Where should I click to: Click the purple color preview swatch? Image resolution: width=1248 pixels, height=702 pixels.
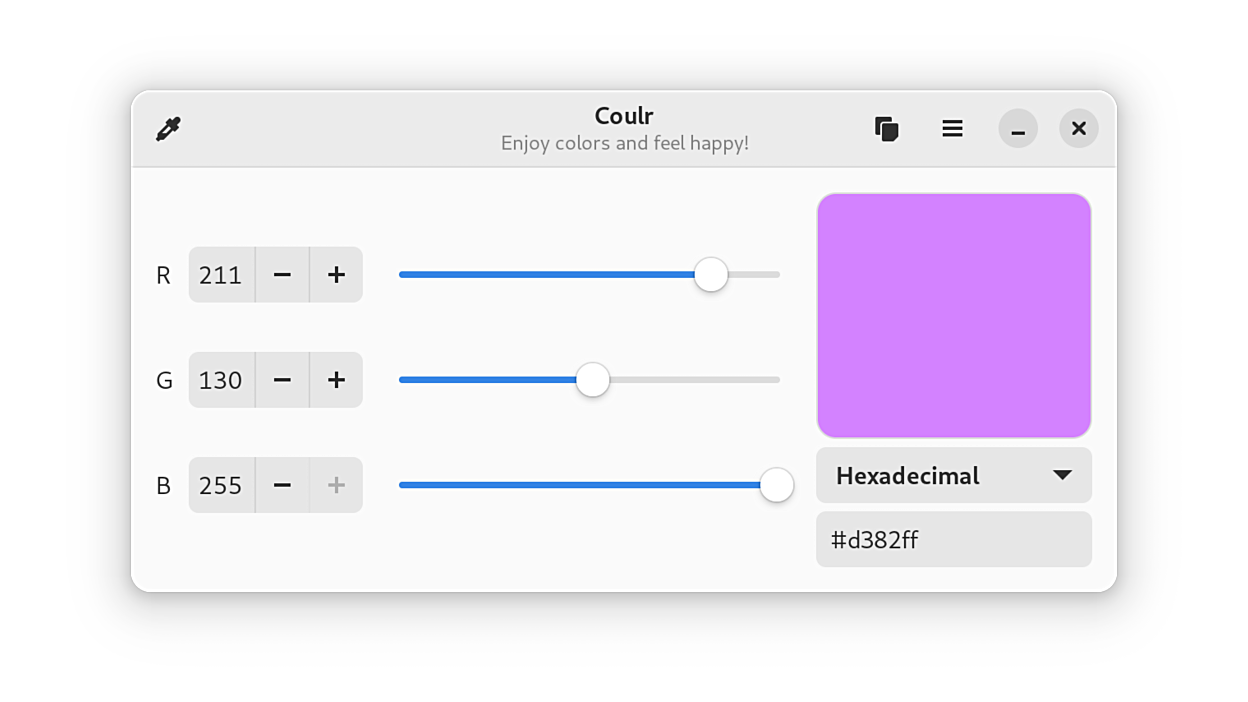[953, 315]
